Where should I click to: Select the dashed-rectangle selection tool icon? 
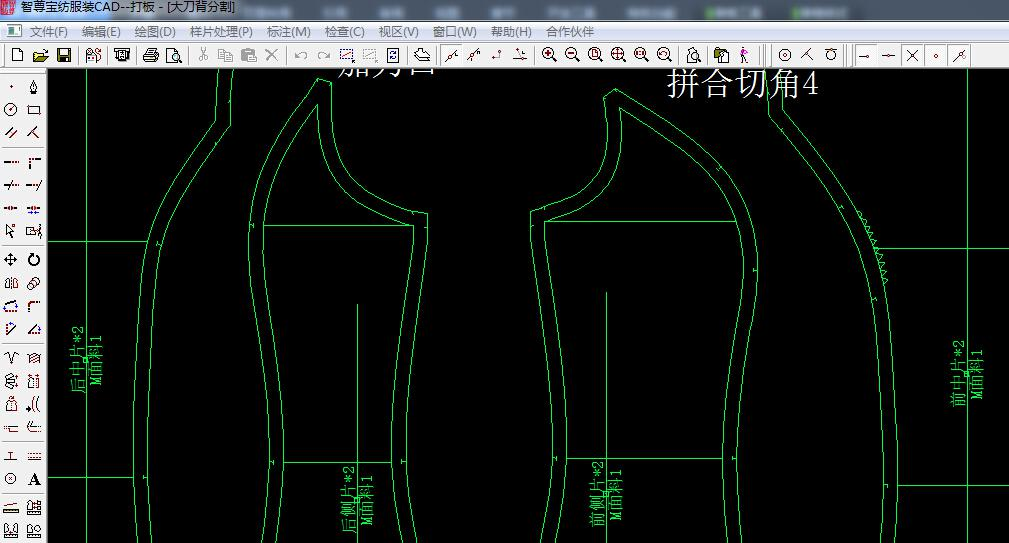347,55
